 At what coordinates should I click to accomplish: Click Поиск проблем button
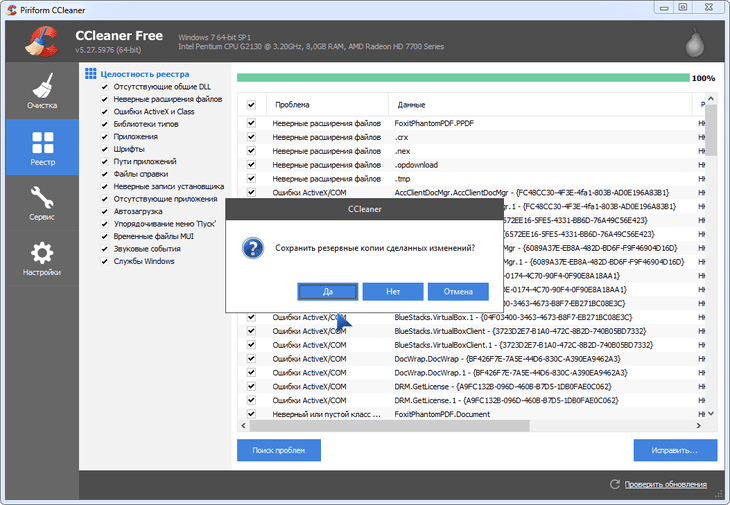(279, 450)
